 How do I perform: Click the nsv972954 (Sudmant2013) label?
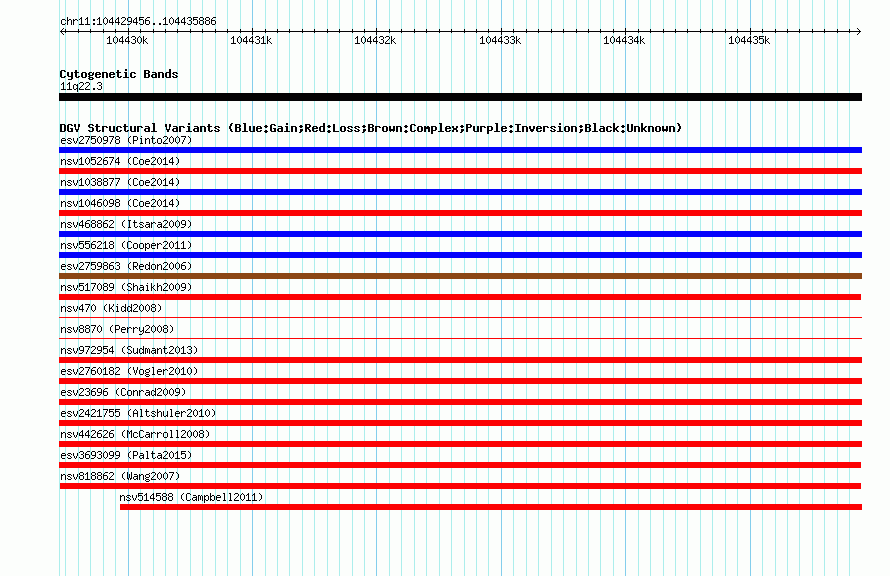point(129,350)
